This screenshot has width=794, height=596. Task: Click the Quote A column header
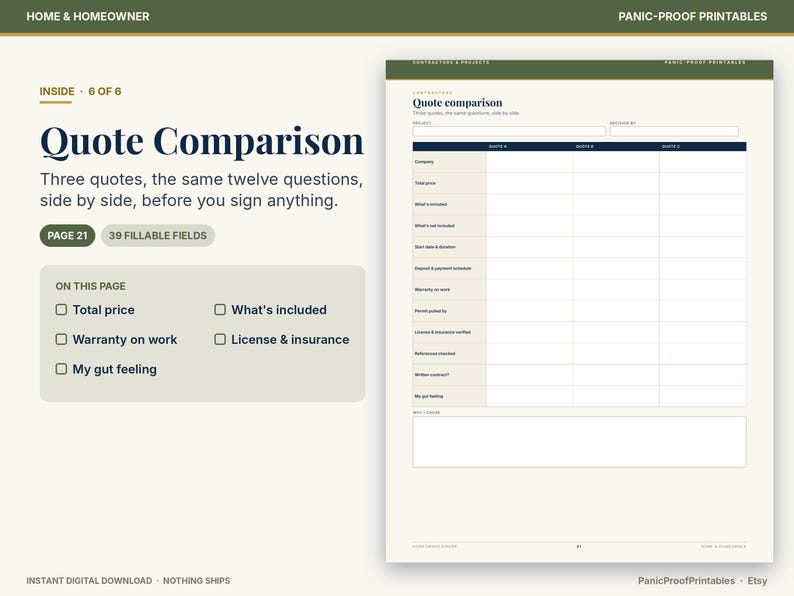(x=498, y=146)
